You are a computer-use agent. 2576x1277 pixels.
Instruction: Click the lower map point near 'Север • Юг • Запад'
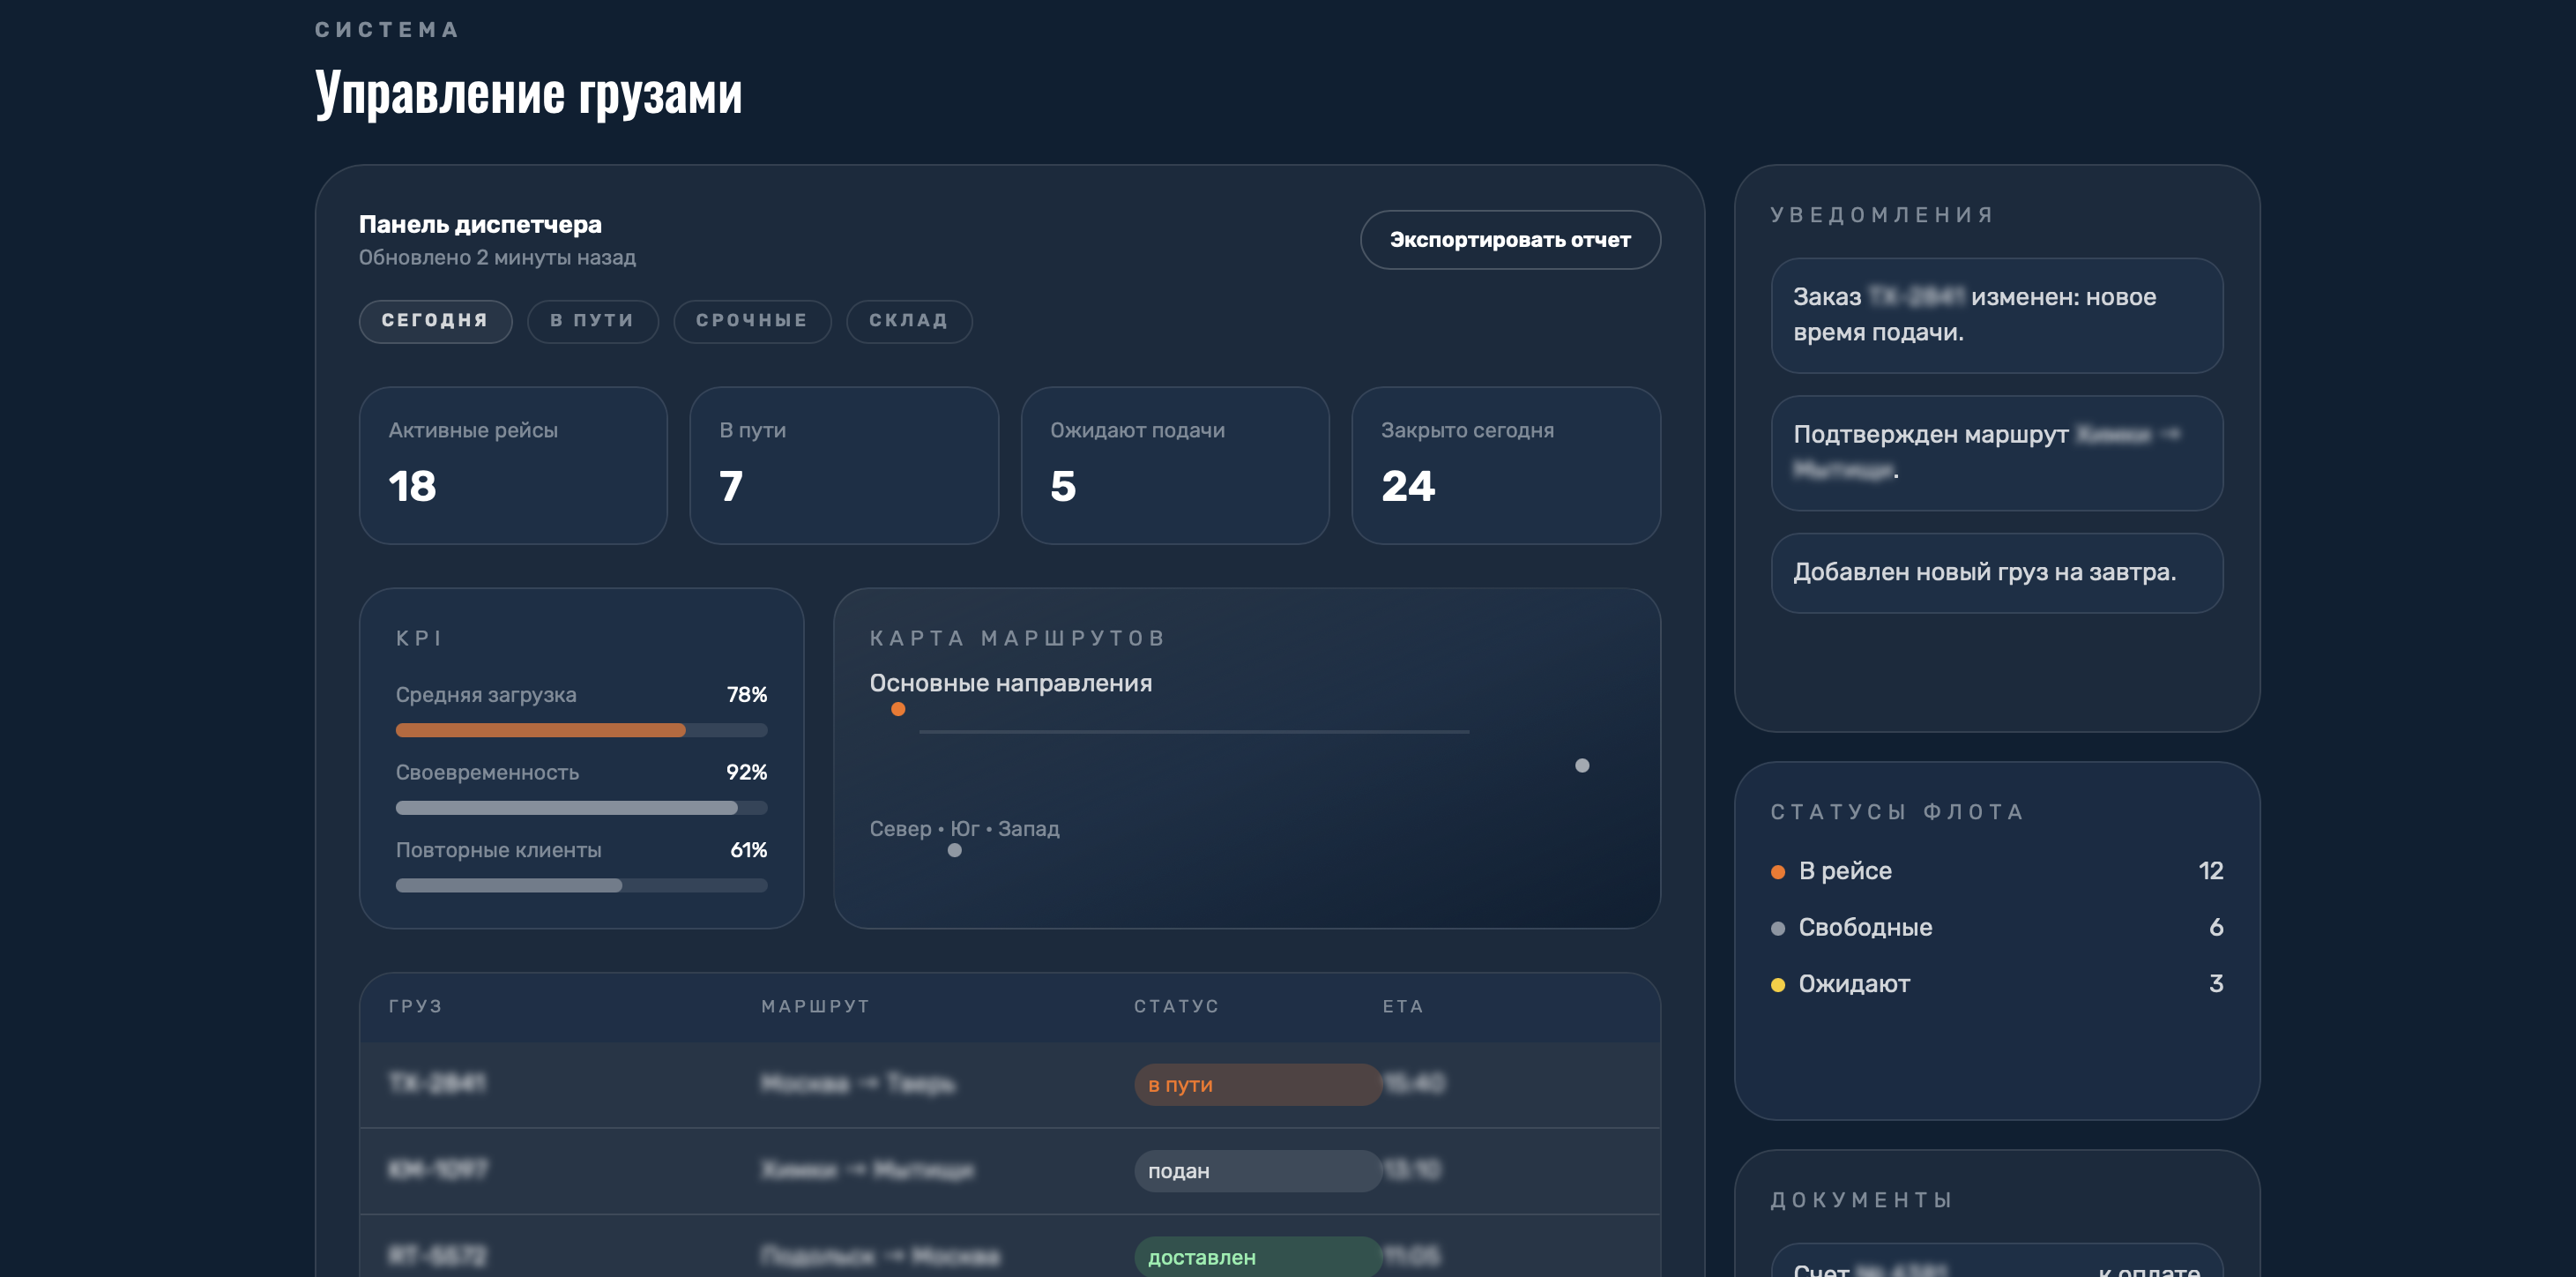954,851
